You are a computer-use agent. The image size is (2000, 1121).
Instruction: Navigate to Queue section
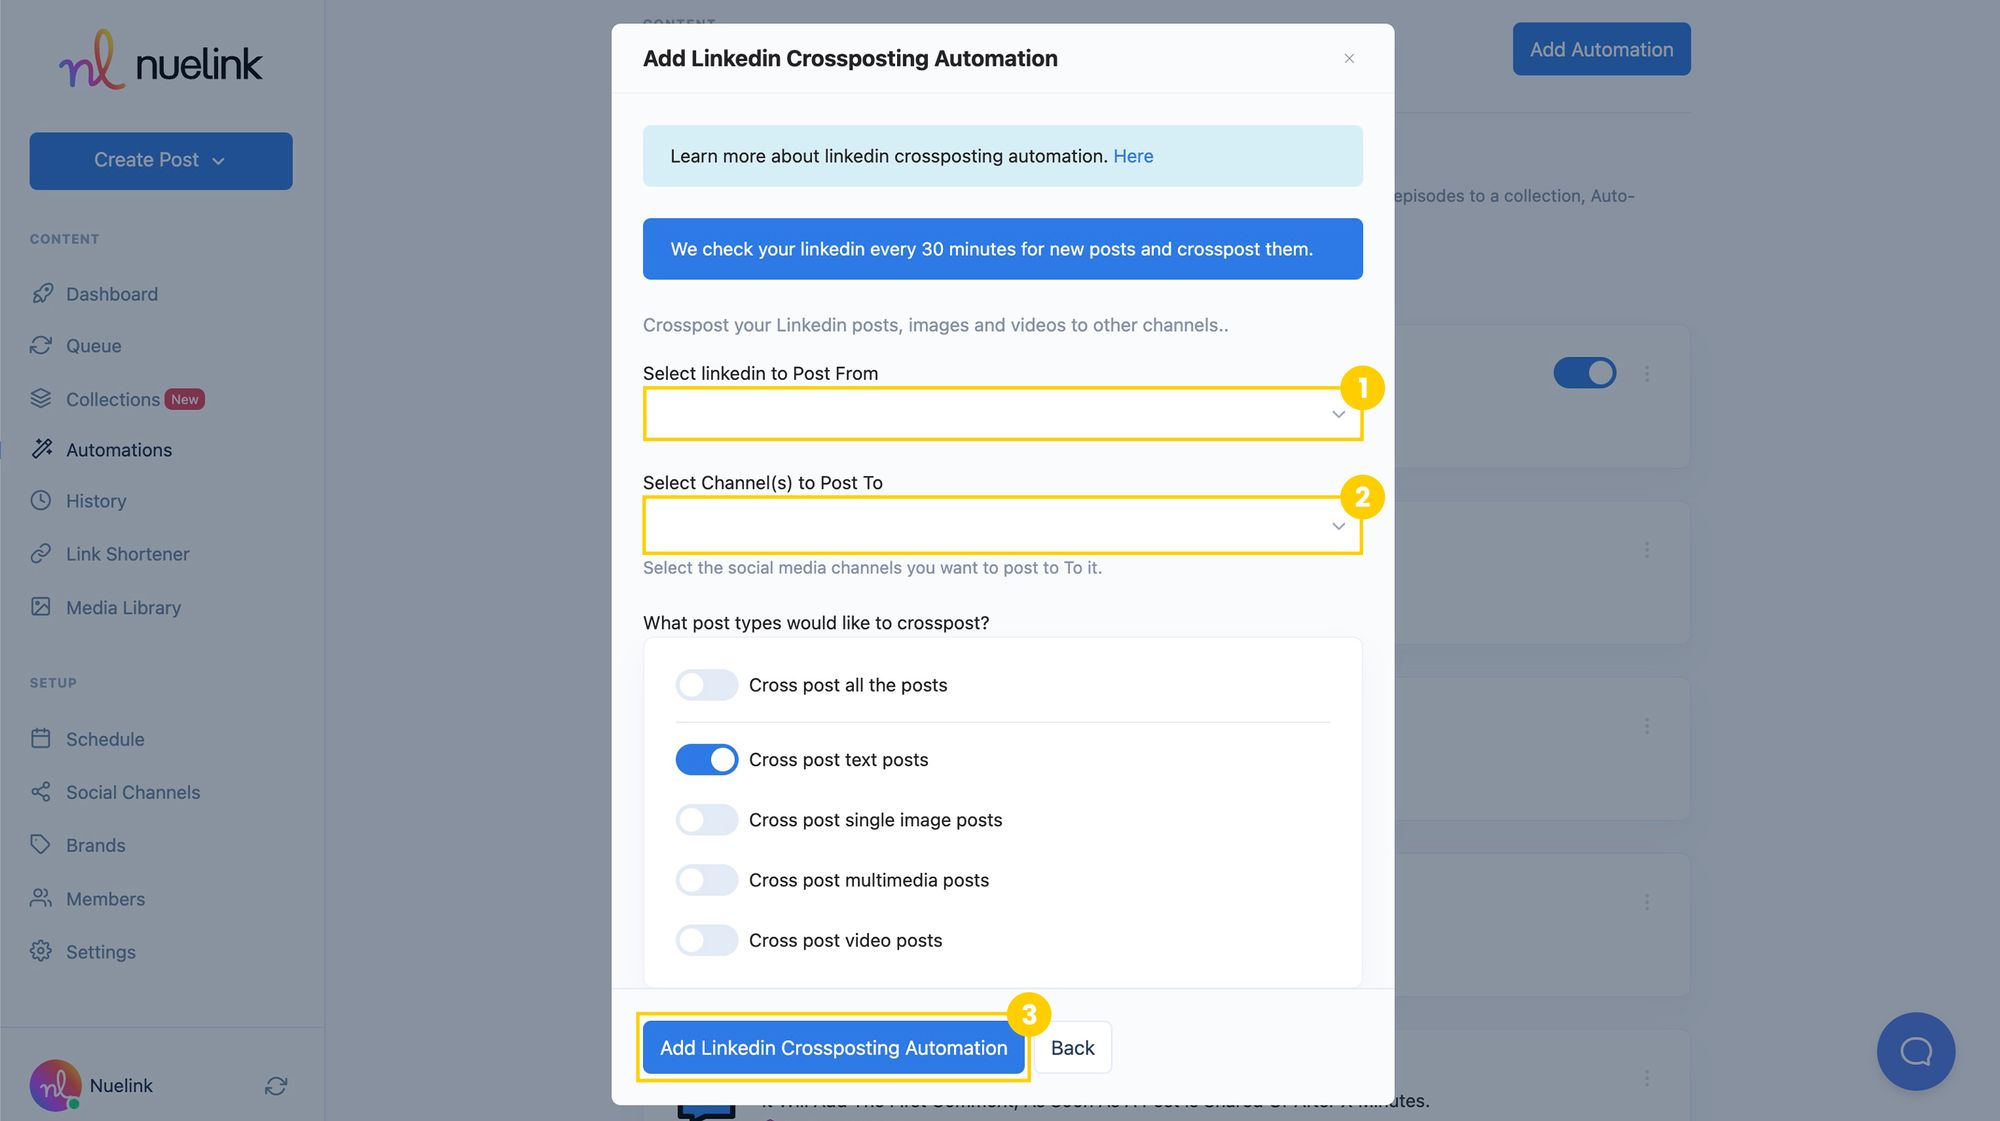tap(93, 345)
